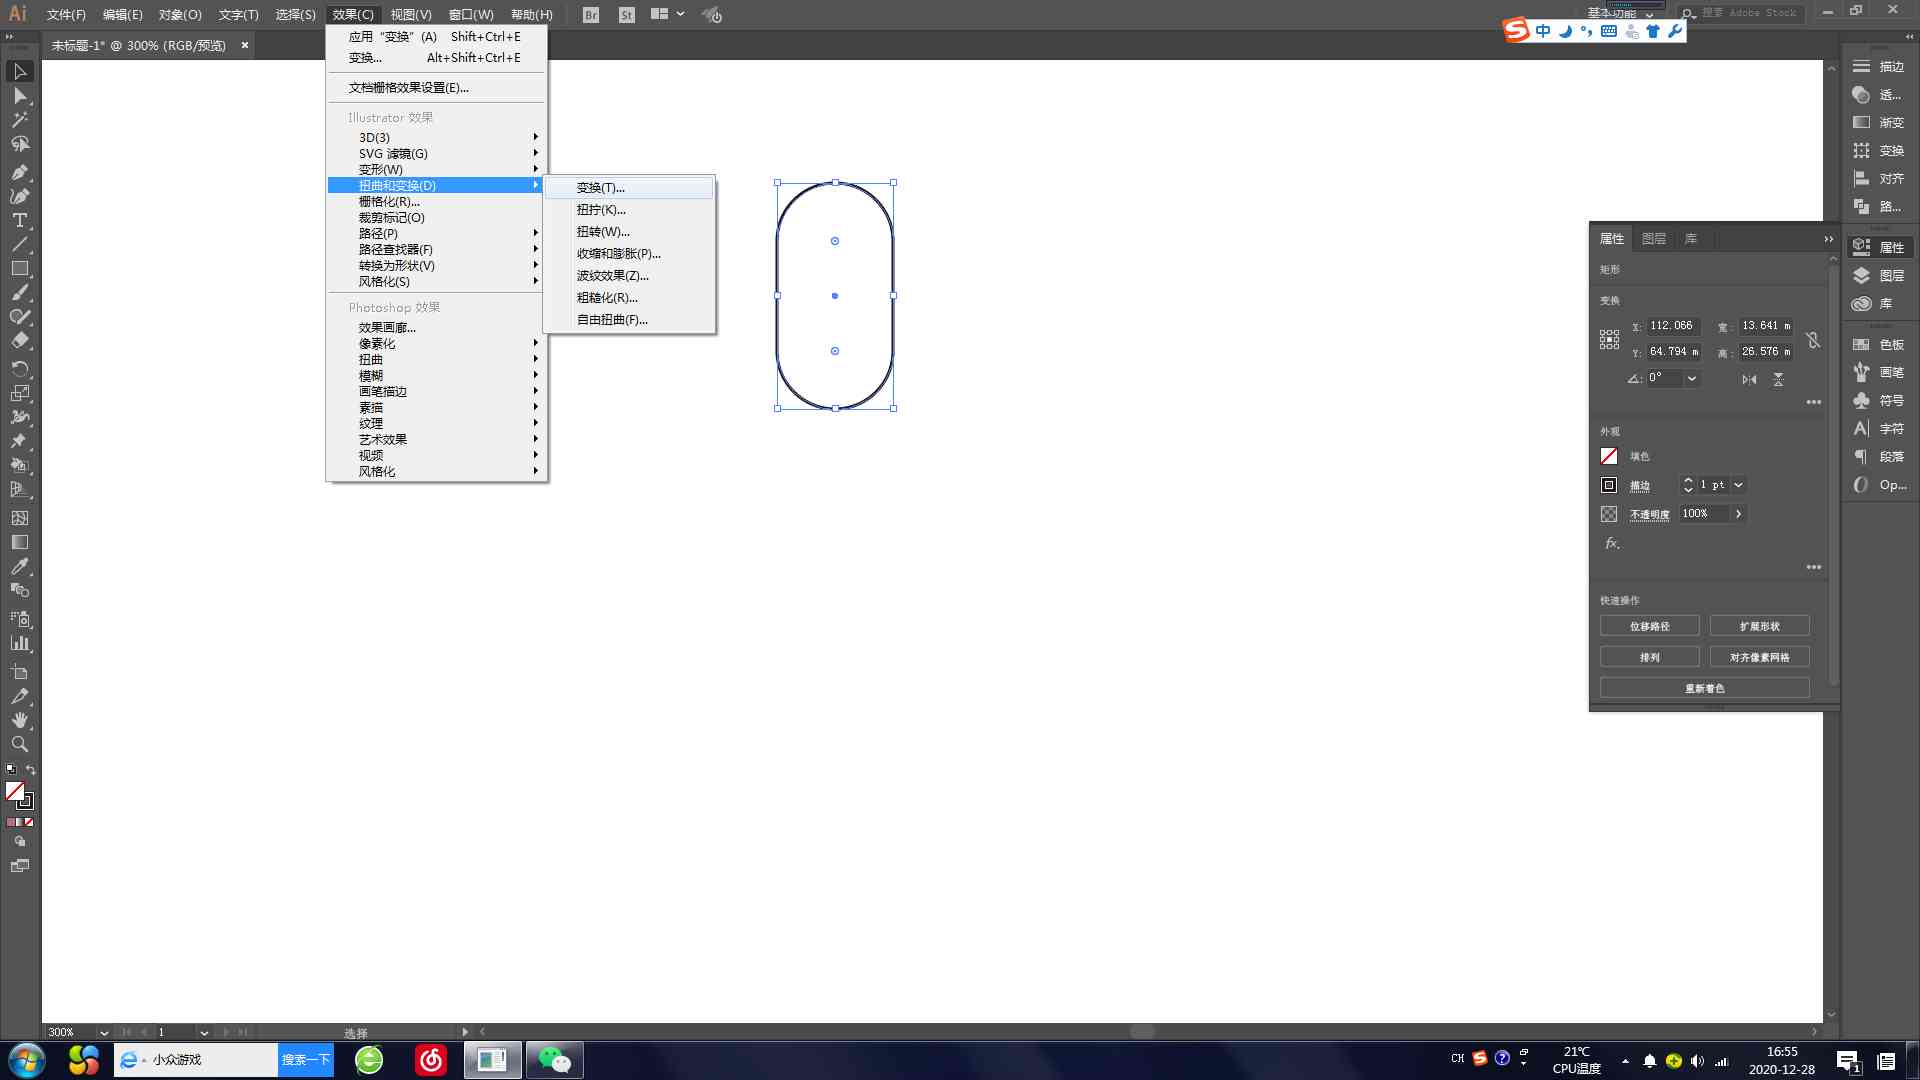Open the arrange documents dropdown

click(x=667, y=14)
